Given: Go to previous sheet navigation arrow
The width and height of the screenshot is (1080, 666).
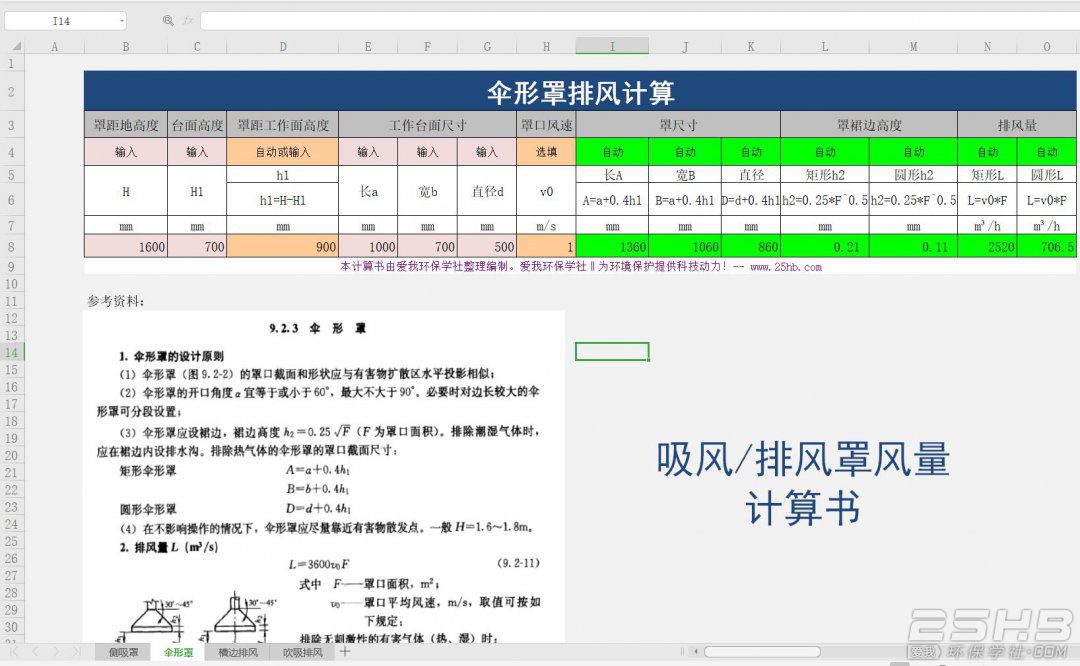Looking at the screenshot, I should [x=36, y=652].
